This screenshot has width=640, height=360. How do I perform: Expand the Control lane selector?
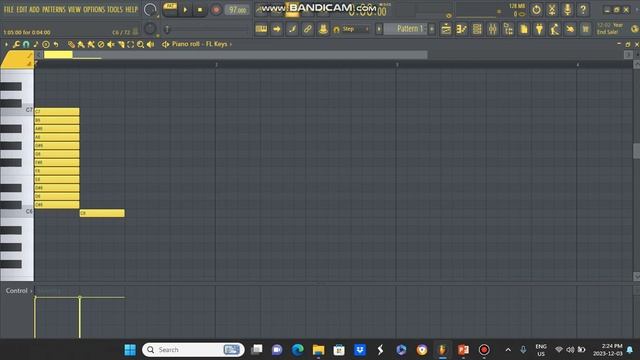tap(19, 291)
